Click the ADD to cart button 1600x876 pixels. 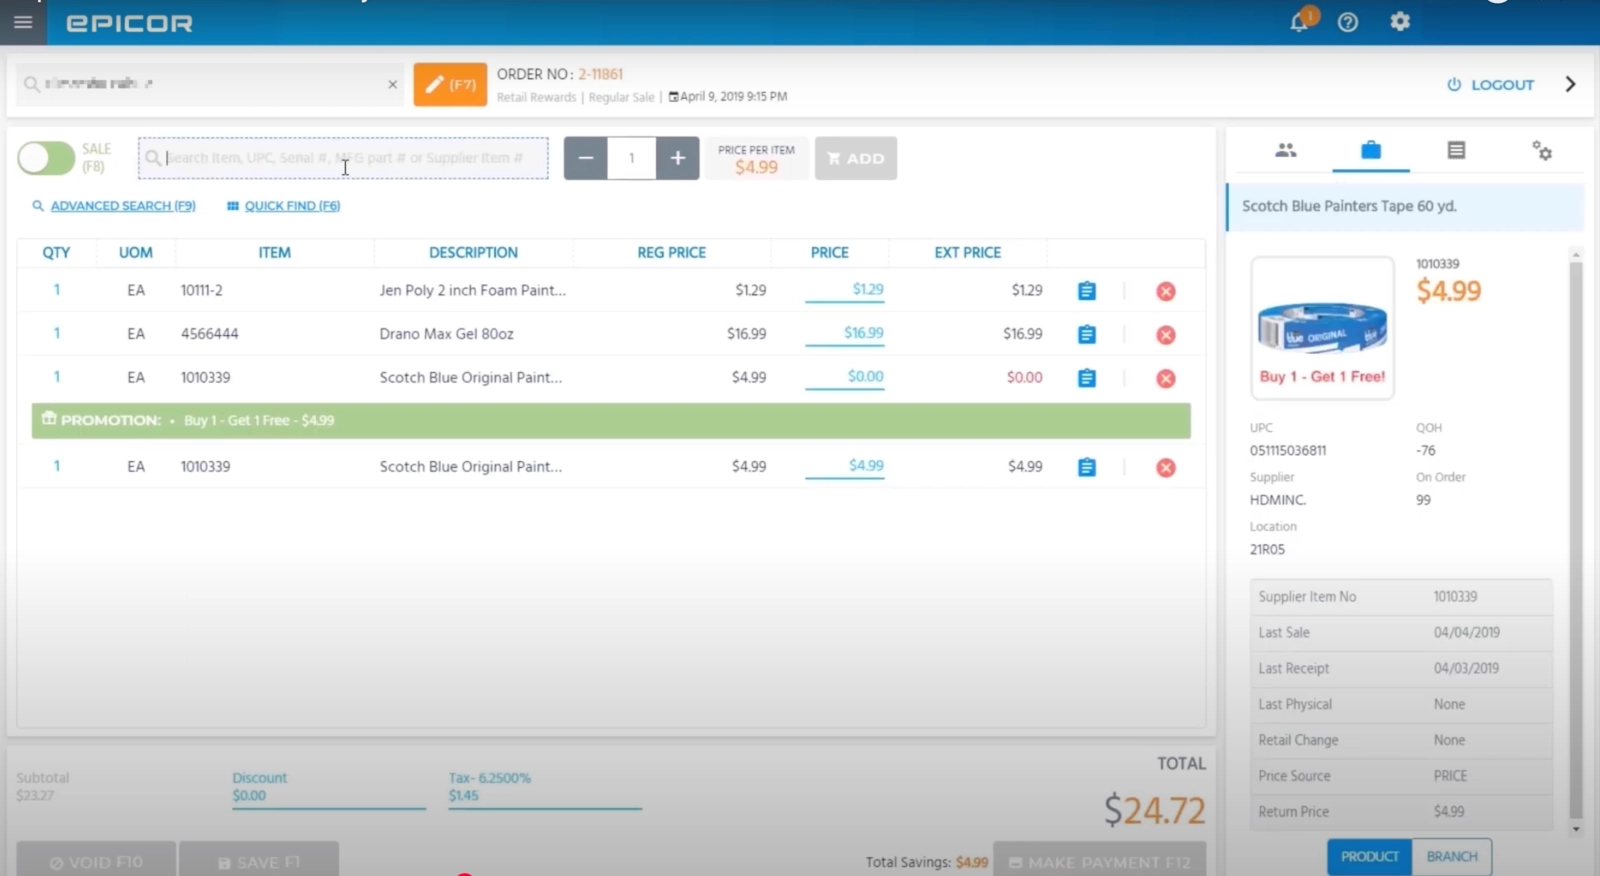point(856,158)
